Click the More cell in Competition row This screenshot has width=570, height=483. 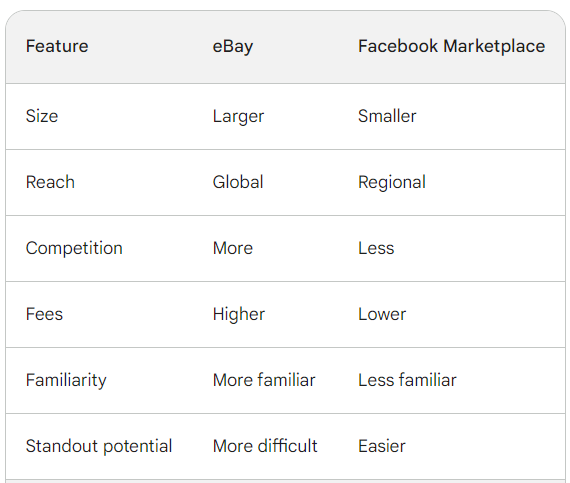point(233,248)
